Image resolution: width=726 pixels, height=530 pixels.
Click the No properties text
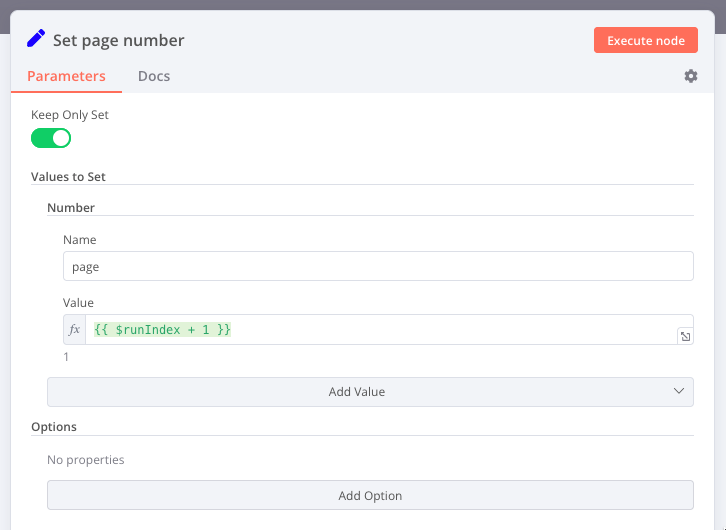coord(86,460)
